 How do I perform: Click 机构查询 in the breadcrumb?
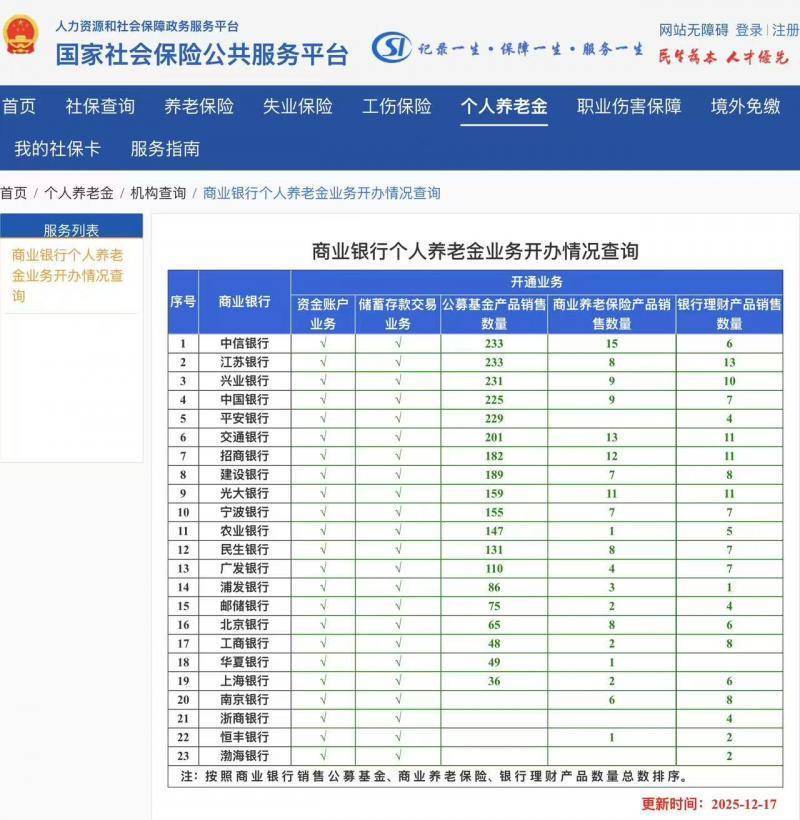(x=158, y=193)
